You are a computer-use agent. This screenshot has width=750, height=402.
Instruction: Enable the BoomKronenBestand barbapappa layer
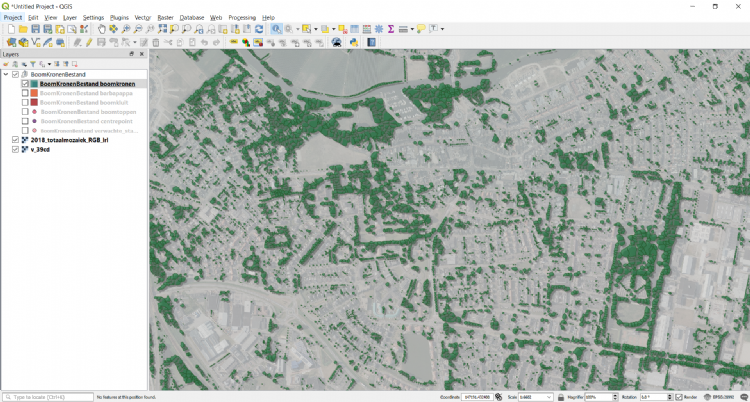pos(25,93)
